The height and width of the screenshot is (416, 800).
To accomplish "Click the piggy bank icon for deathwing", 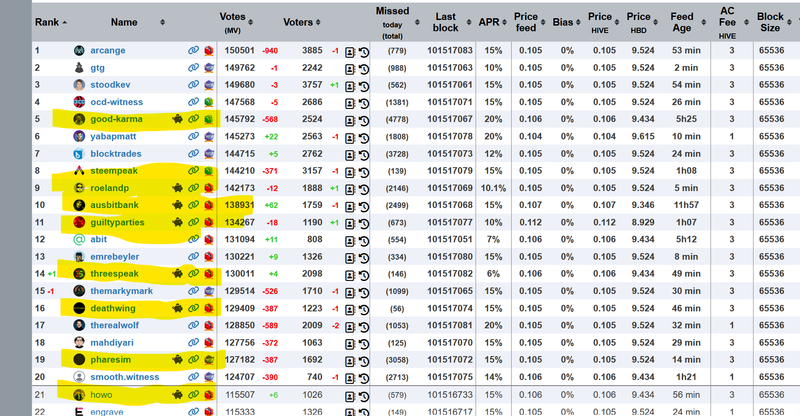I will tap(176, 308).
